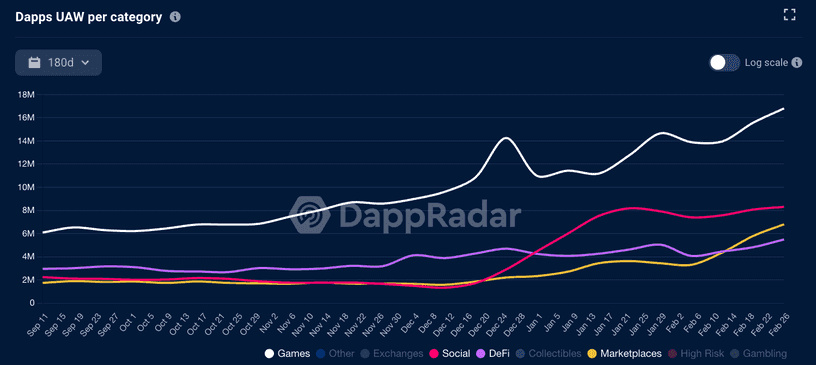The image size is (816, 365).
Task: Open the 180d time range dropdown
Action: tap(58, 62)
